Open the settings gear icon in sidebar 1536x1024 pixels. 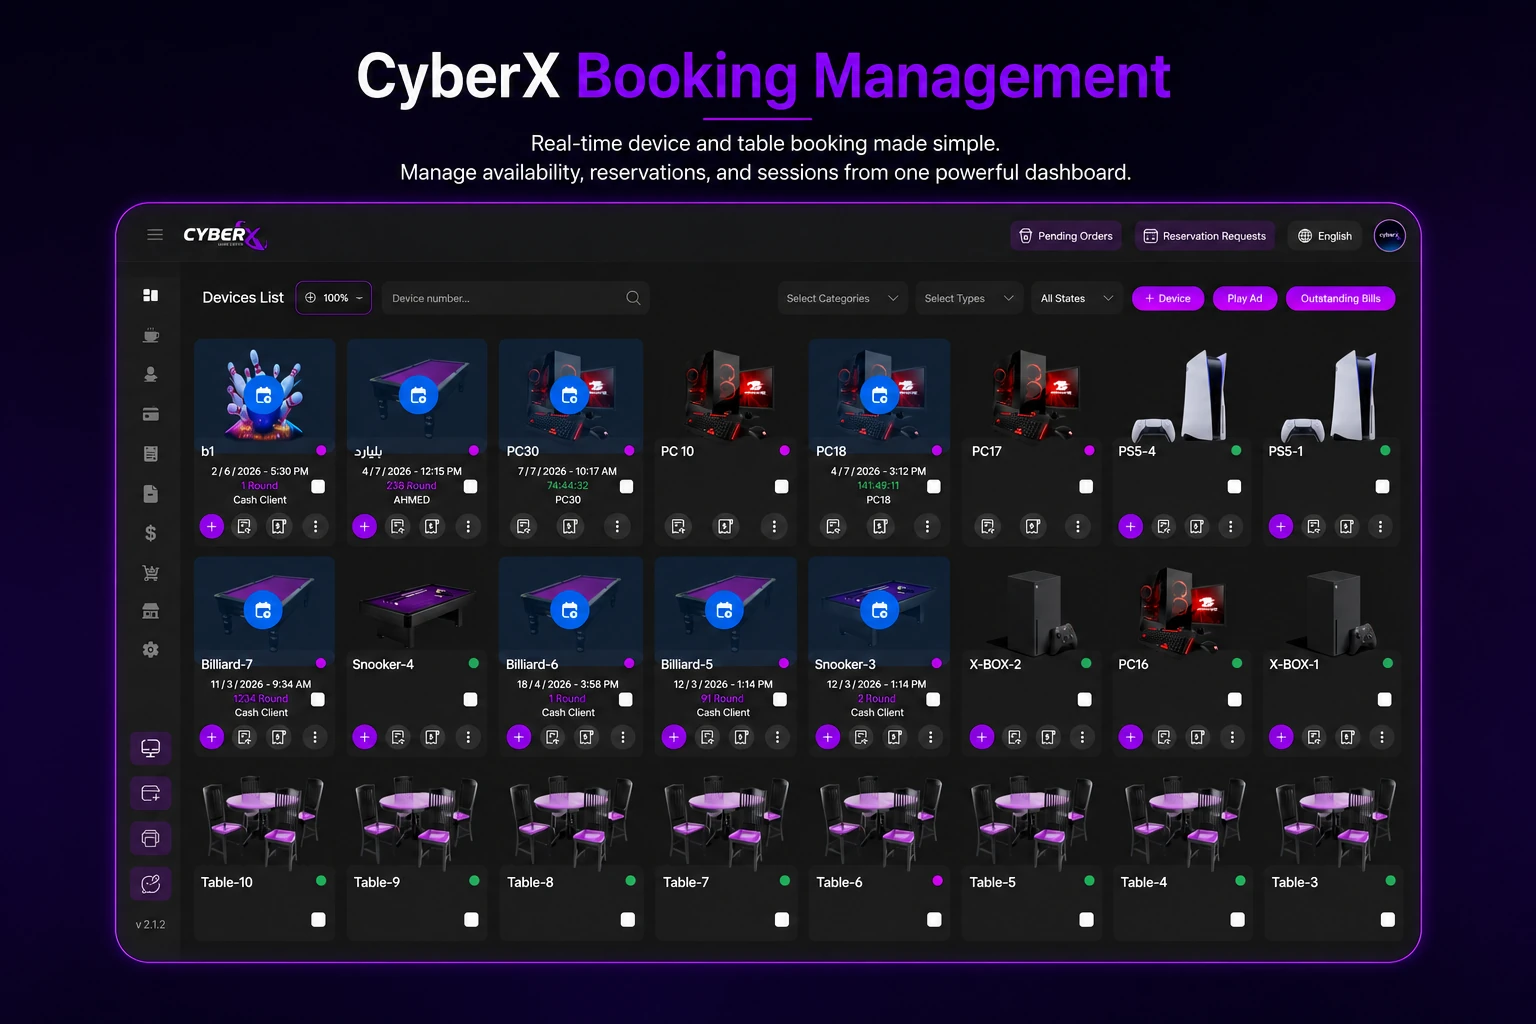[151, 650]
